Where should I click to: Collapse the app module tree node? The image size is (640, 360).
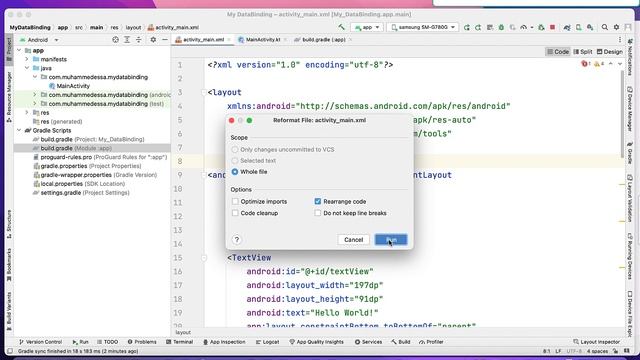tap(19, 50)
